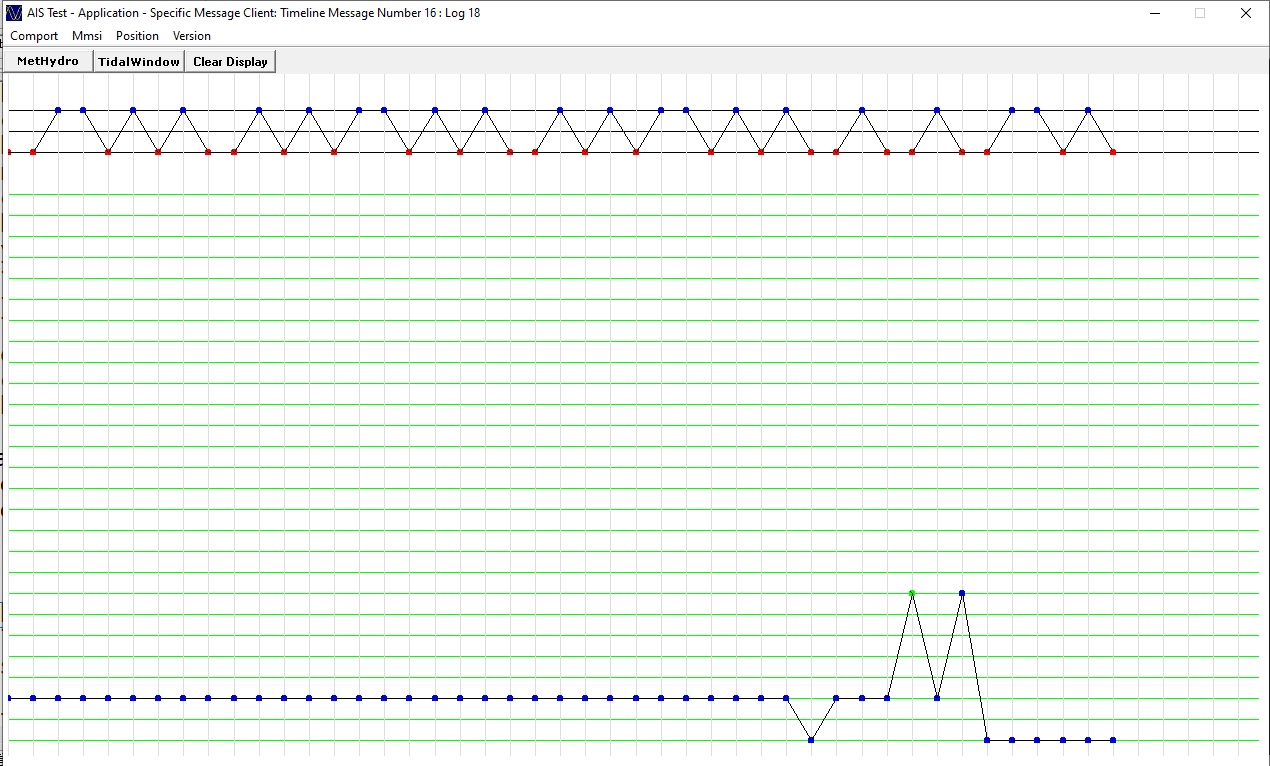Minimize the AIS Test window
This screenshot has width=1270, height=766.
point(1155,14)
